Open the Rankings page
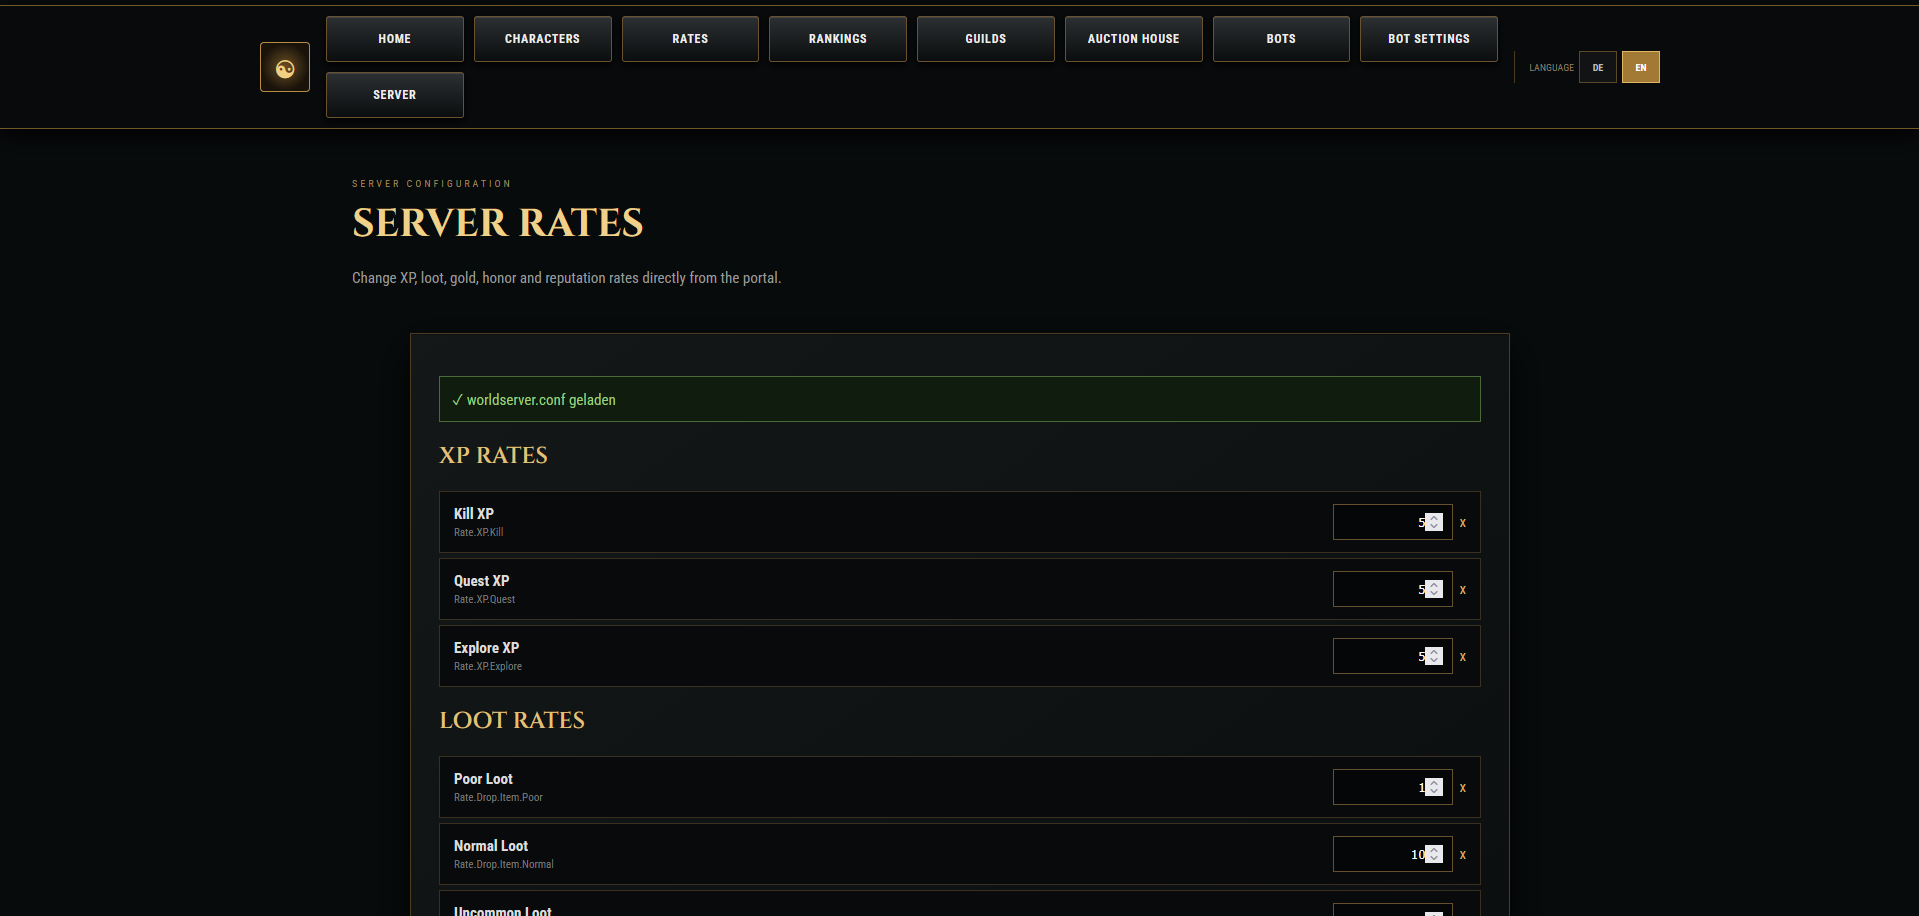This screenshot has height=916, width=1919. (x=838, y=39)
